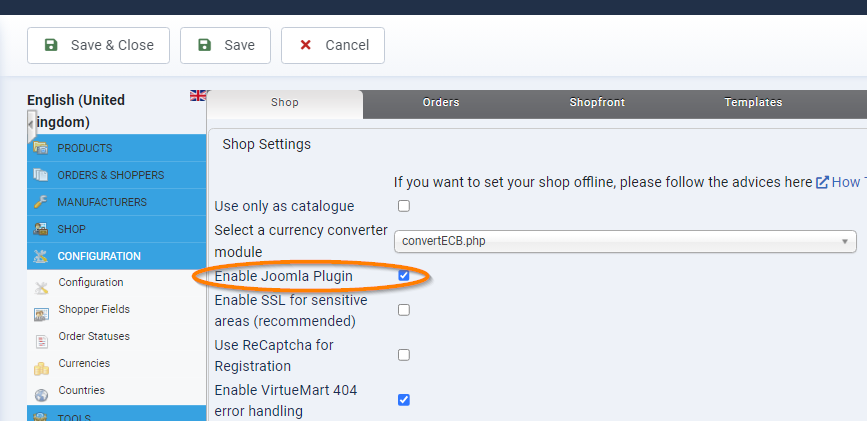The width and height of the screenshot is (867, 421).
Task: Toggle Use ReCaptcha for Registration checkbox
Action: coord(404,355)
